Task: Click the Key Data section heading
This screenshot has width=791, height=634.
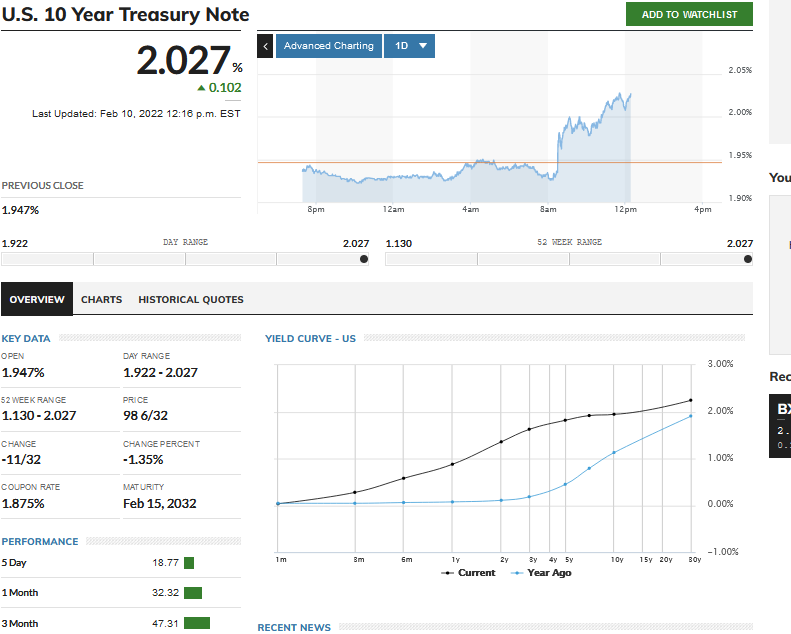Action: [26, 338]
